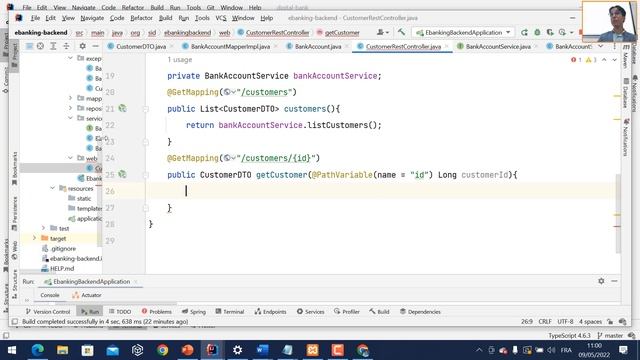Expand the mappers package in project tree
The image size is (640, 360).
click(x=71, y=98)
